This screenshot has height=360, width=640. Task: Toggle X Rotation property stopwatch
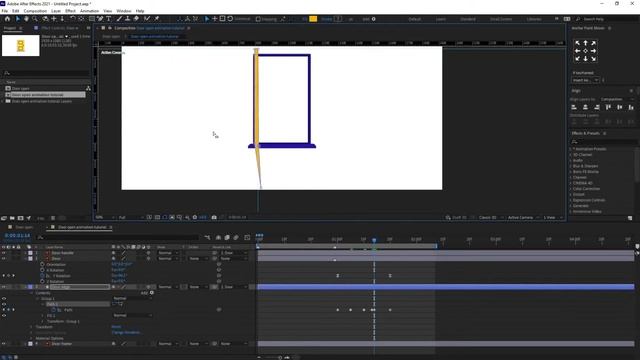pos(42,270)
